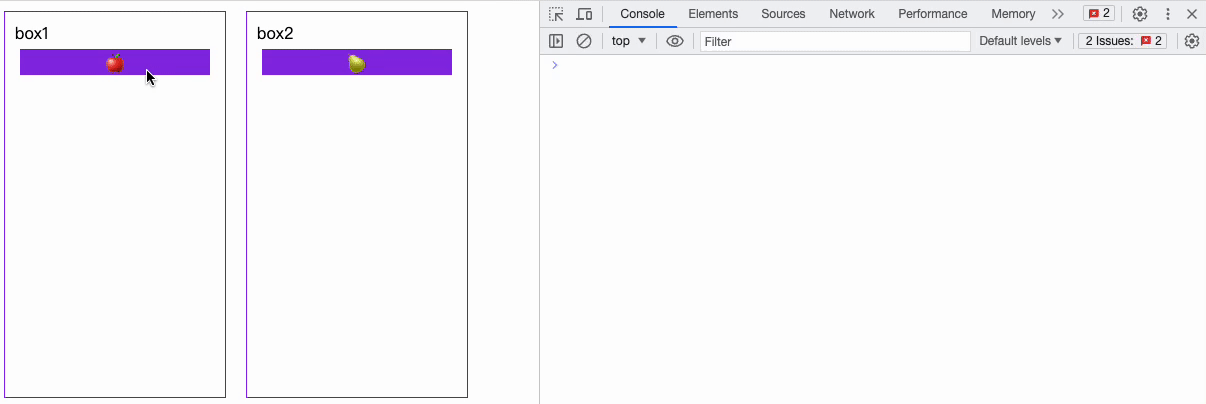Open the Default levels dropdown

pyautogui.click(x=1021, y=41)
